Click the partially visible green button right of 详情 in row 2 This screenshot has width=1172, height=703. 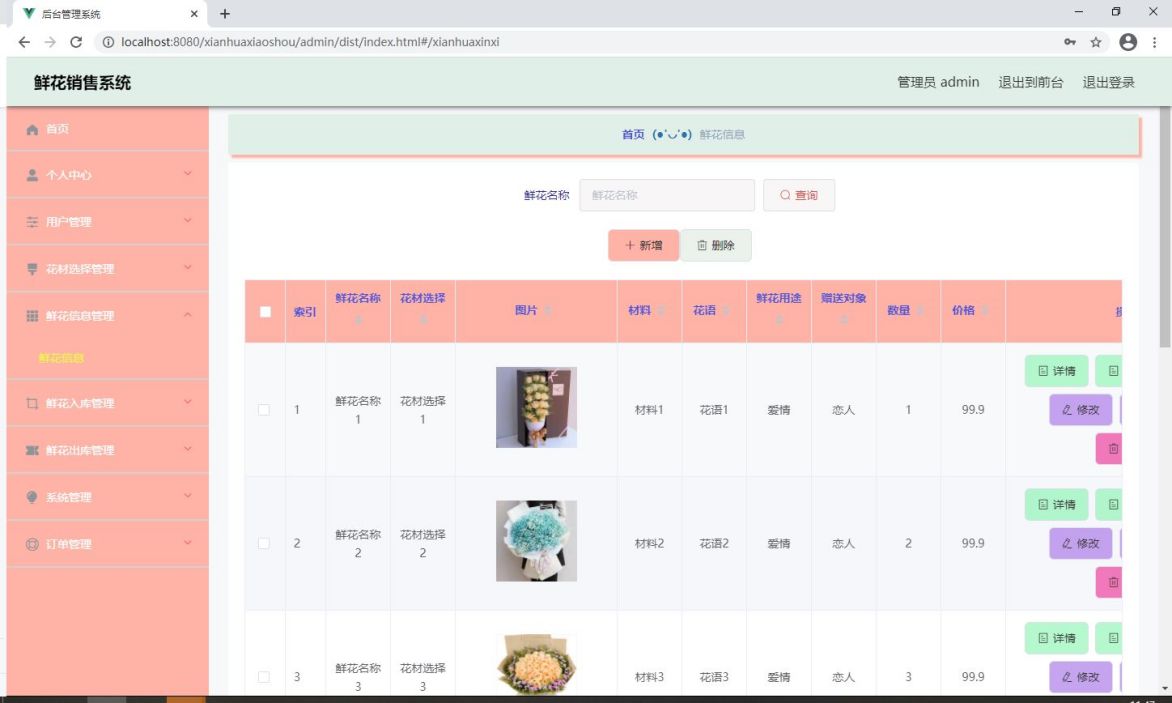(1109, 505)
